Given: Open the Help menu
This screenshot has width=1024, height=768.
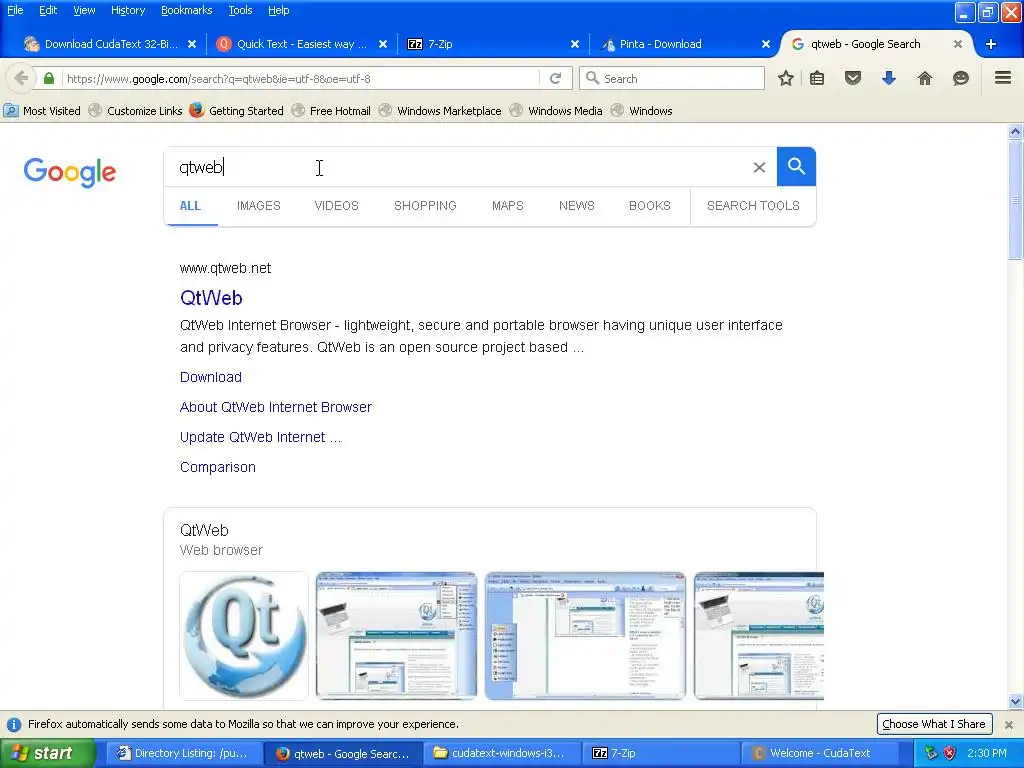Looking at the screenshot, I should [x=278, y=10].
